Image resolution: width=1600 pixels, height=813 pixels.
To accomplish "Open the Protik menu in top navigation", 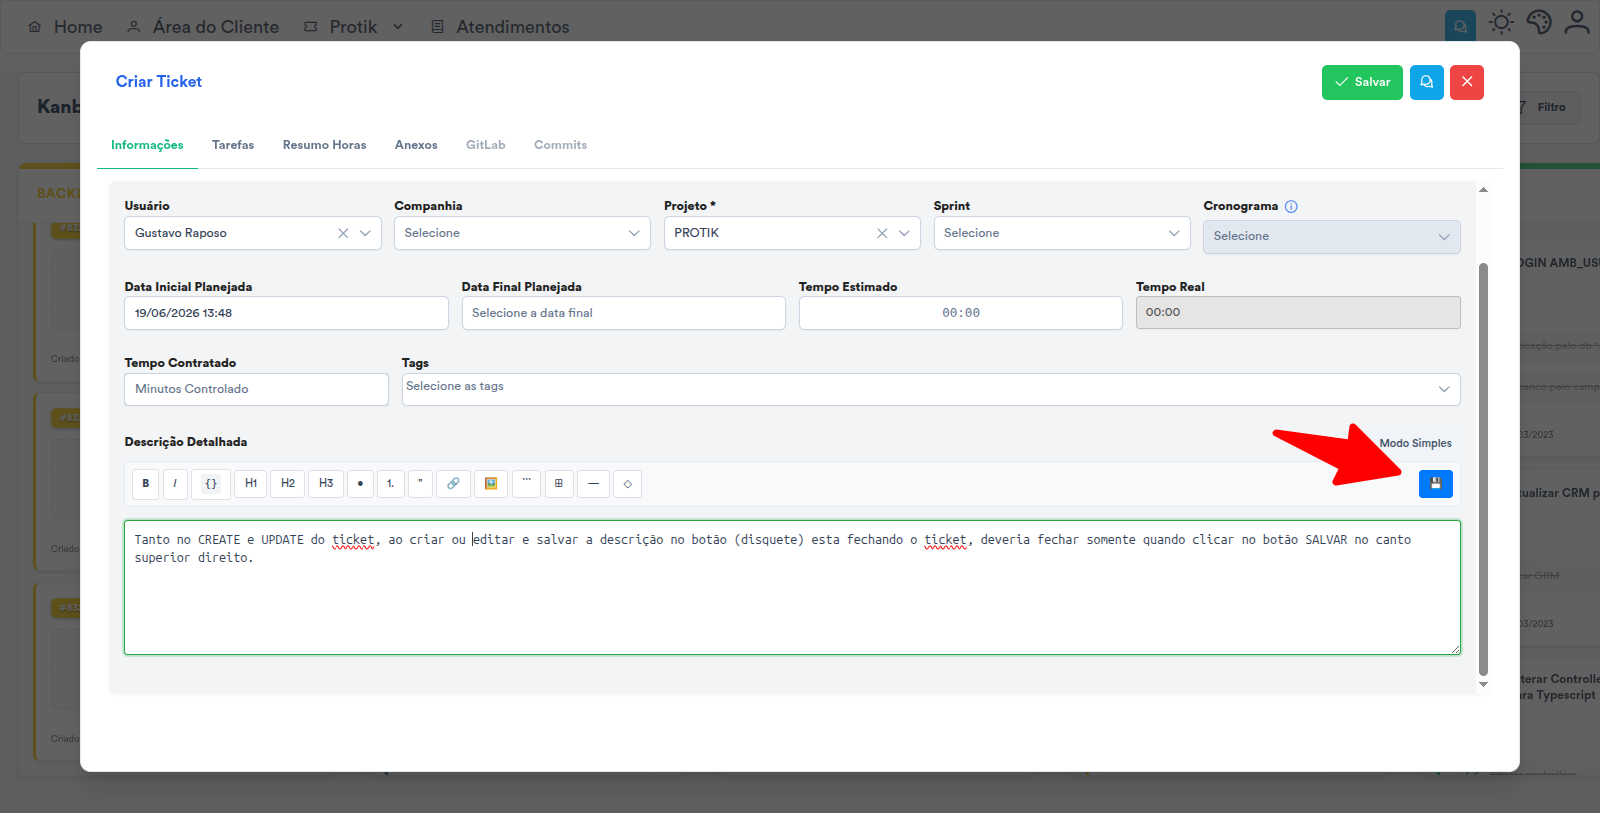I will click(x=354, y=27).
